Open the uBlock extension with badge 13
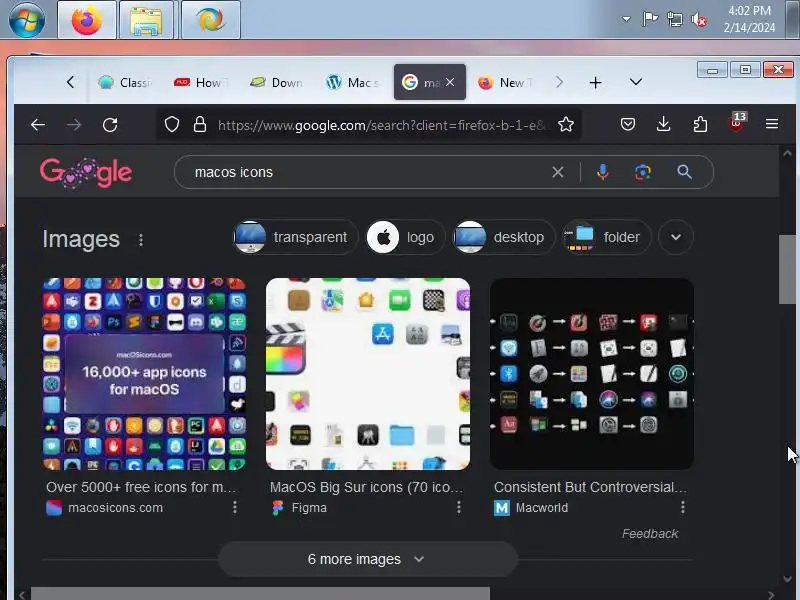 point(736,123)
